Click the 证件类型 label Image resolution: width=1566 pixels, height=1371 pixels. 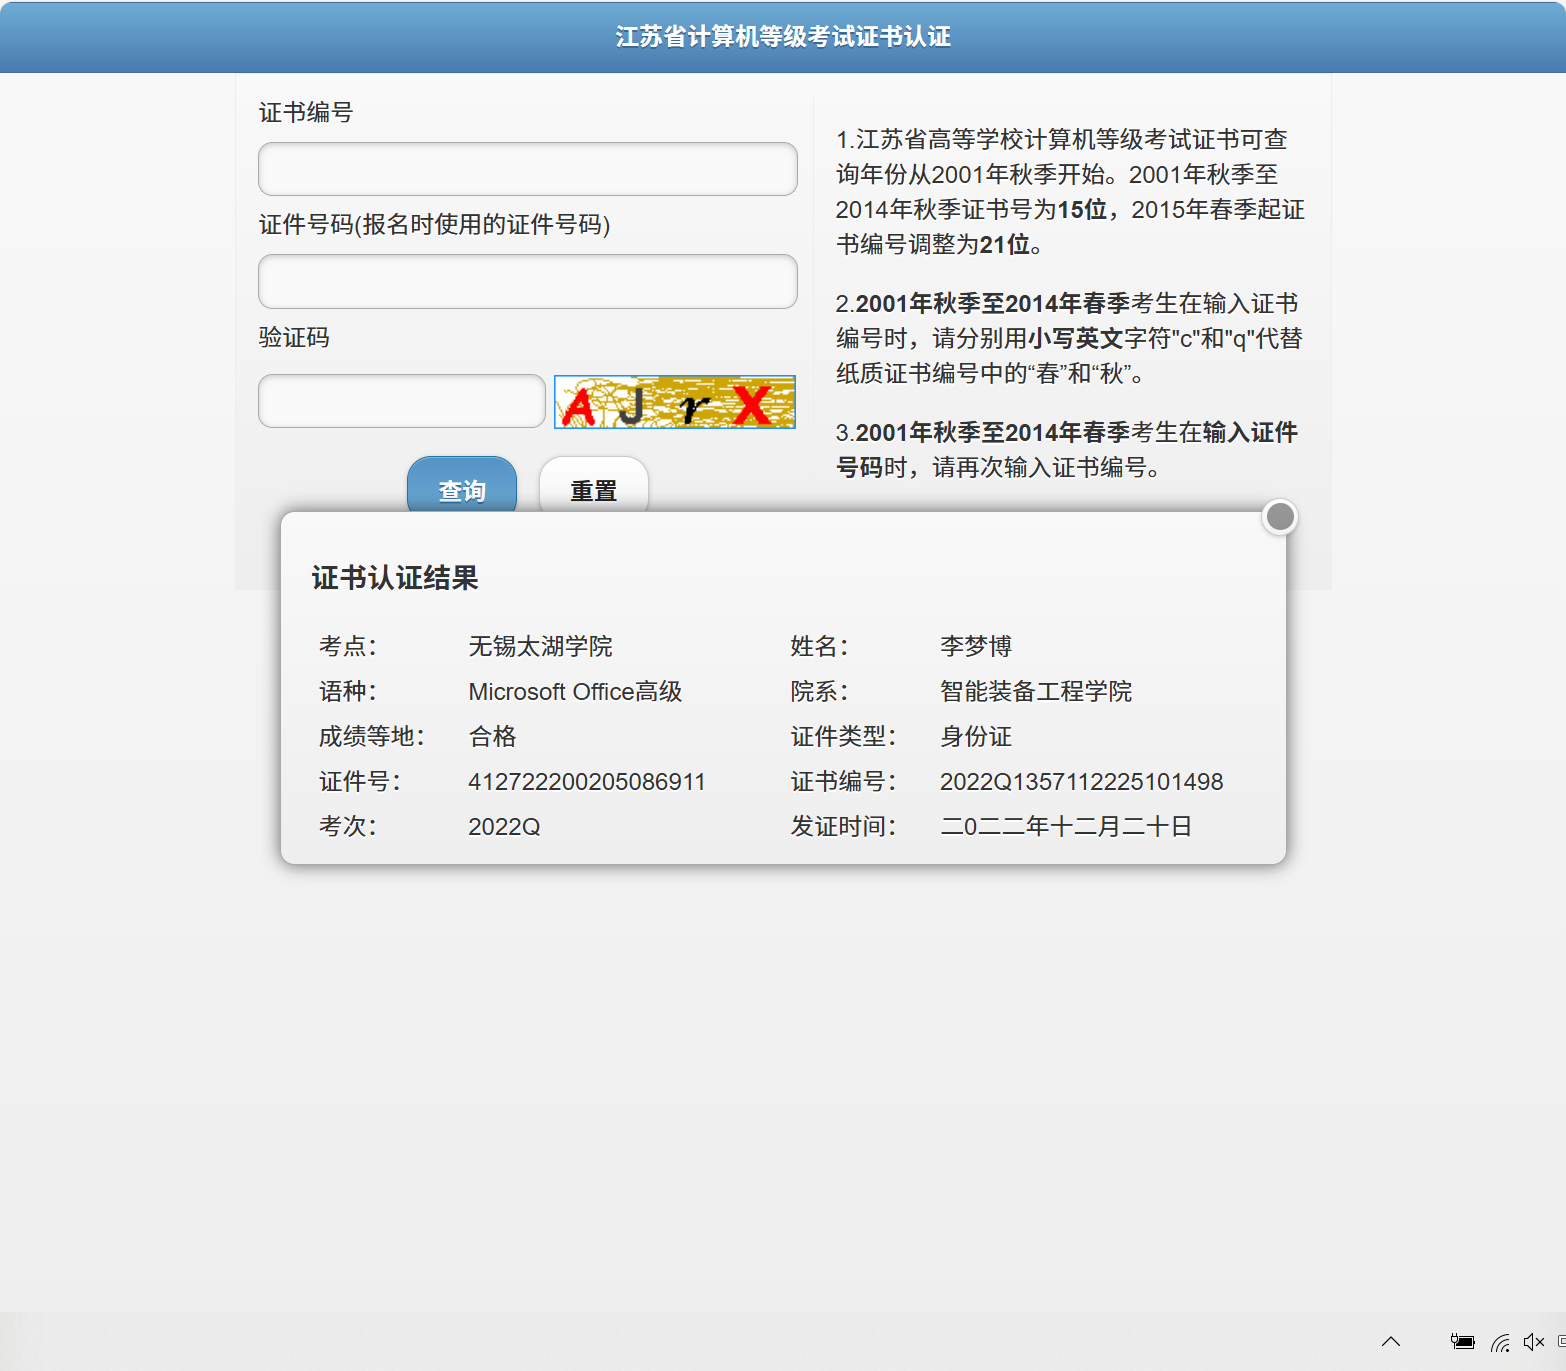(x=843, y=736)
